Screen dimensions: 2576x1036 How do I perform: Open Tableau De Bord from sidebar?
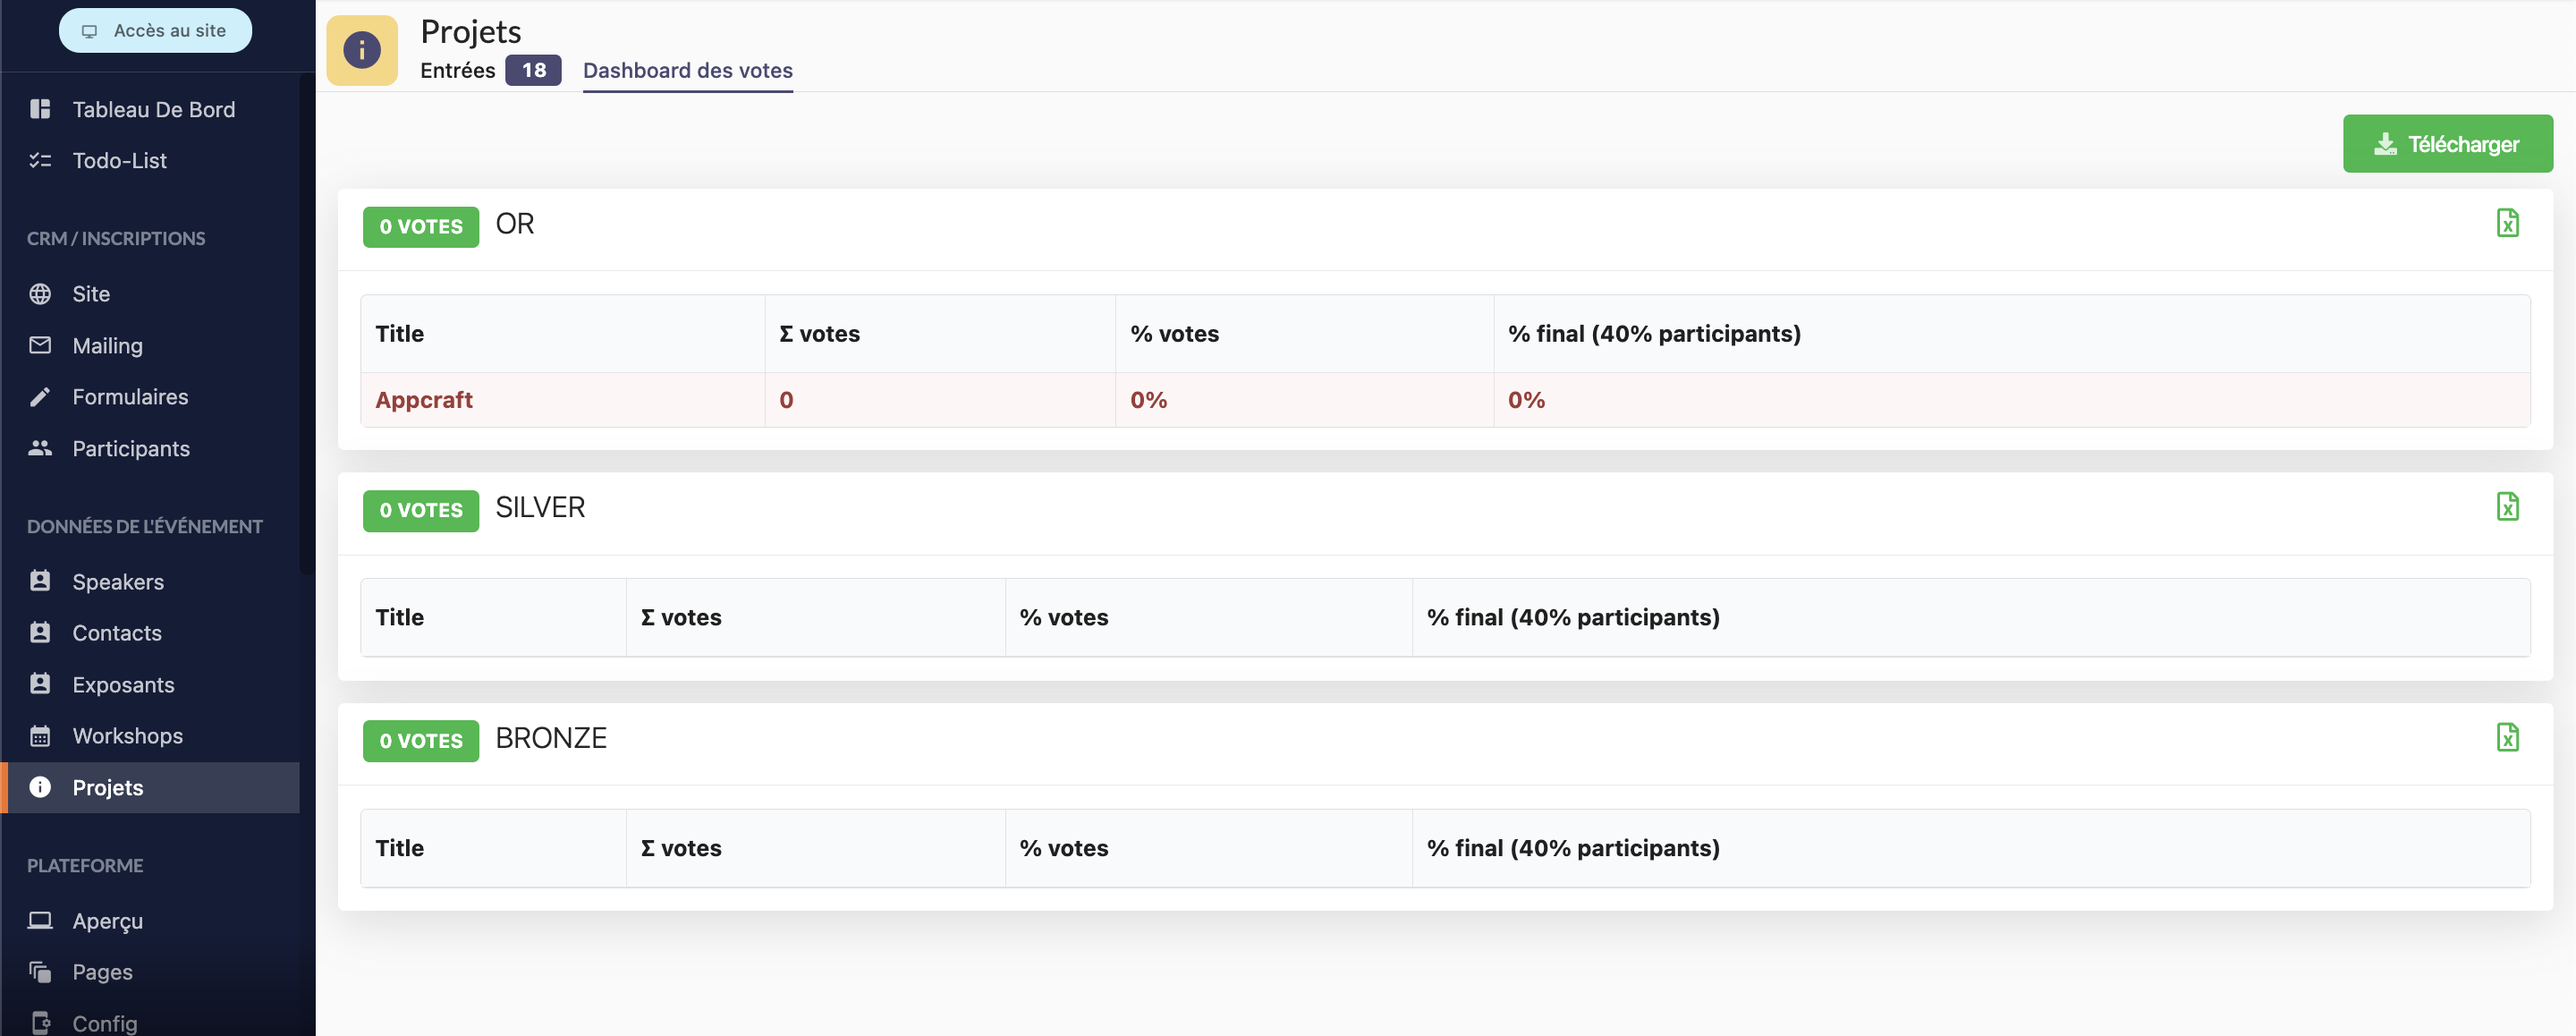click(153, 109)
